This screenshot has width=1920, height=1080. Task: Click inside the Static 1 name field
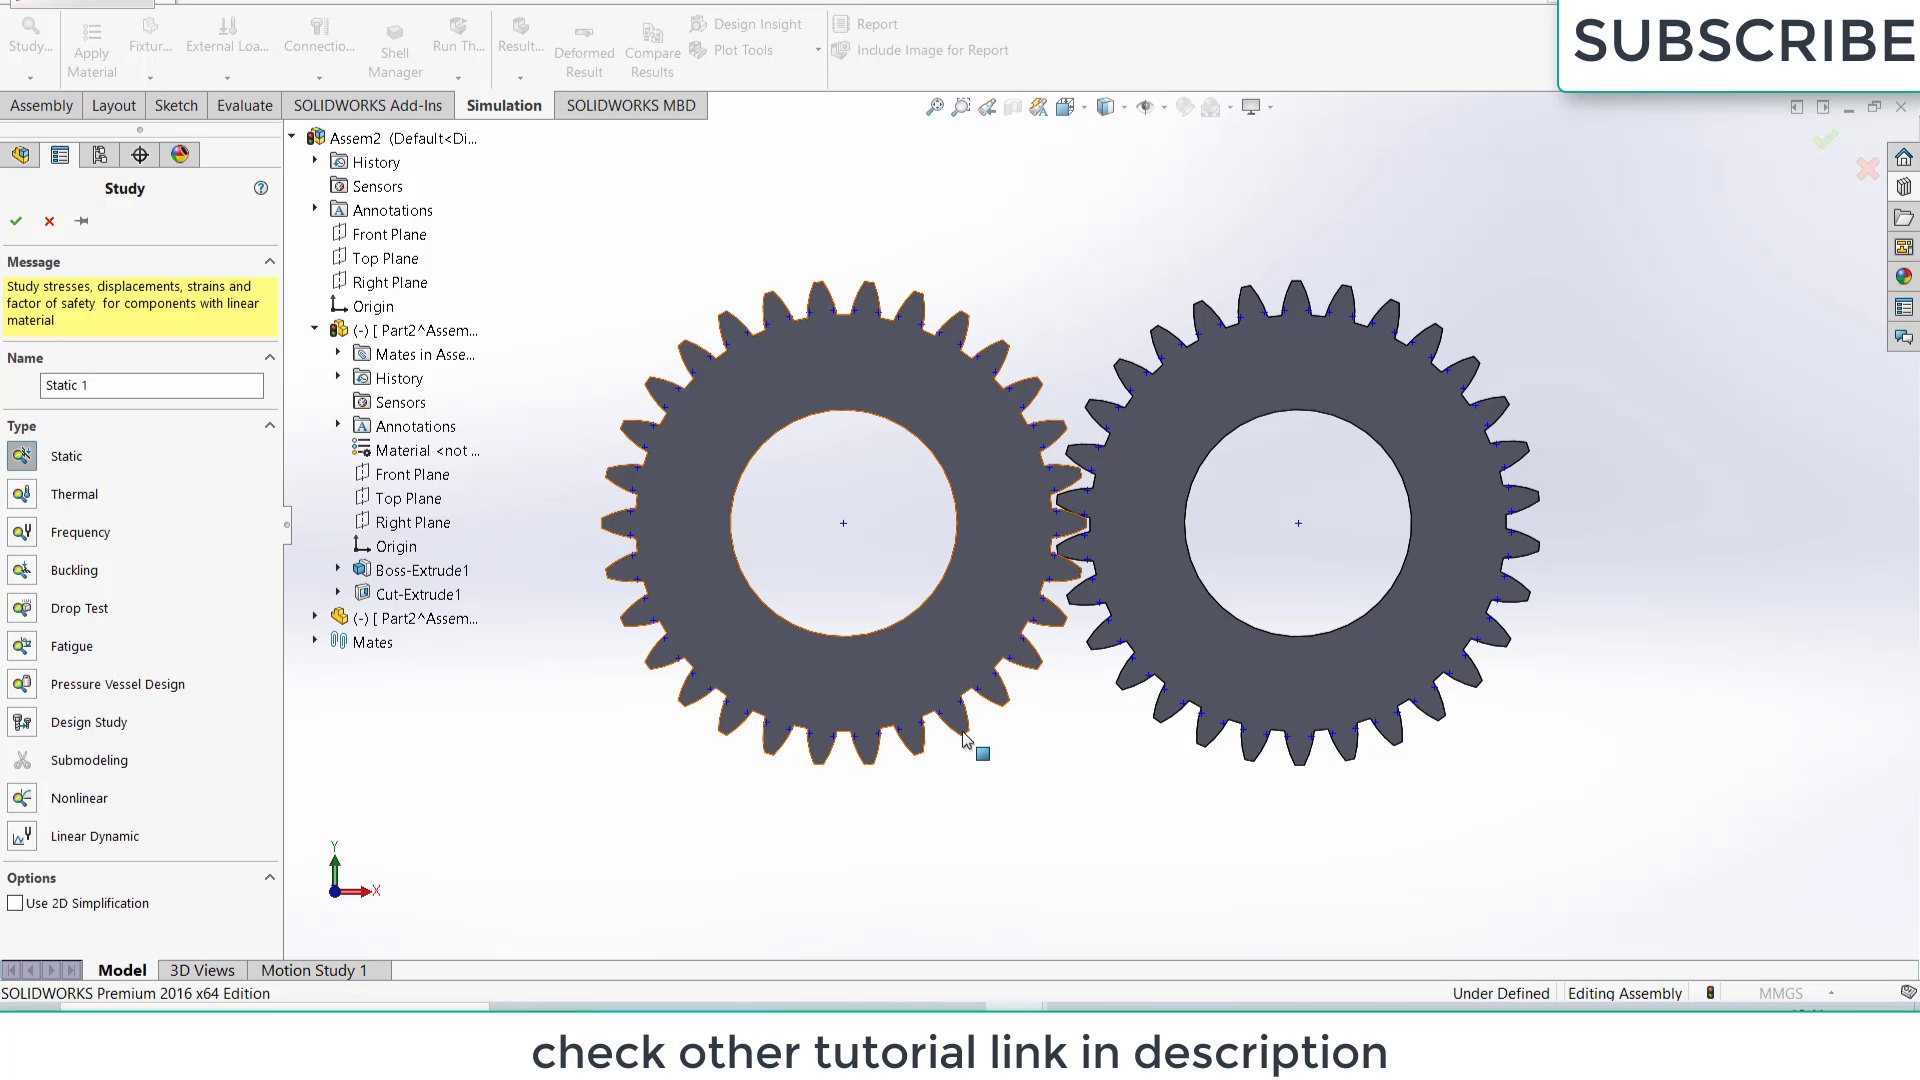click(150, 385)
